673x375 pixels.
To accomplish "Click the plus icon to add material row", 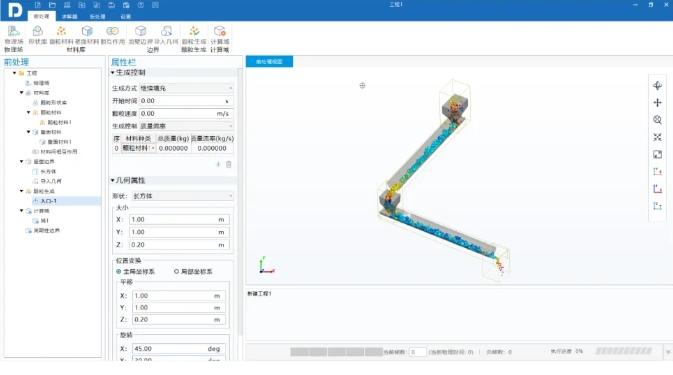I will (218, 164).
